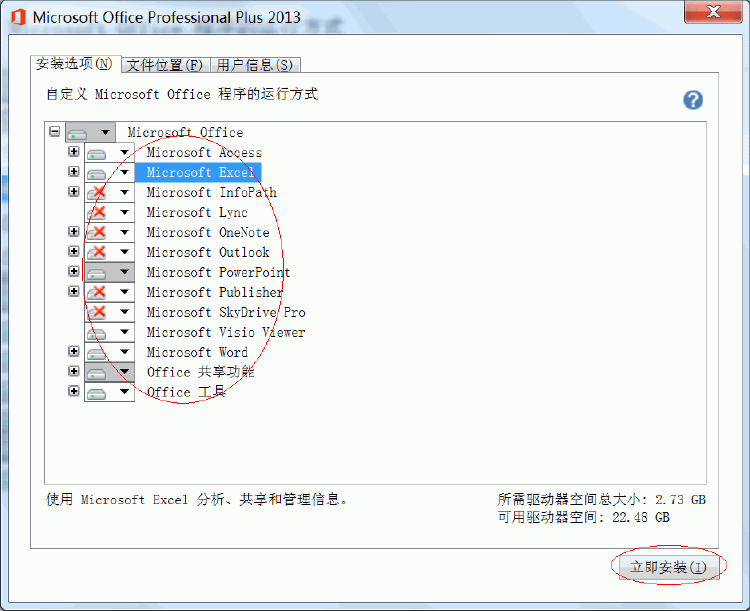The width and height of the screenshot is (750, 611).
Task: Open install option dropdown for Microsoft Word
Action: [124, 352]
